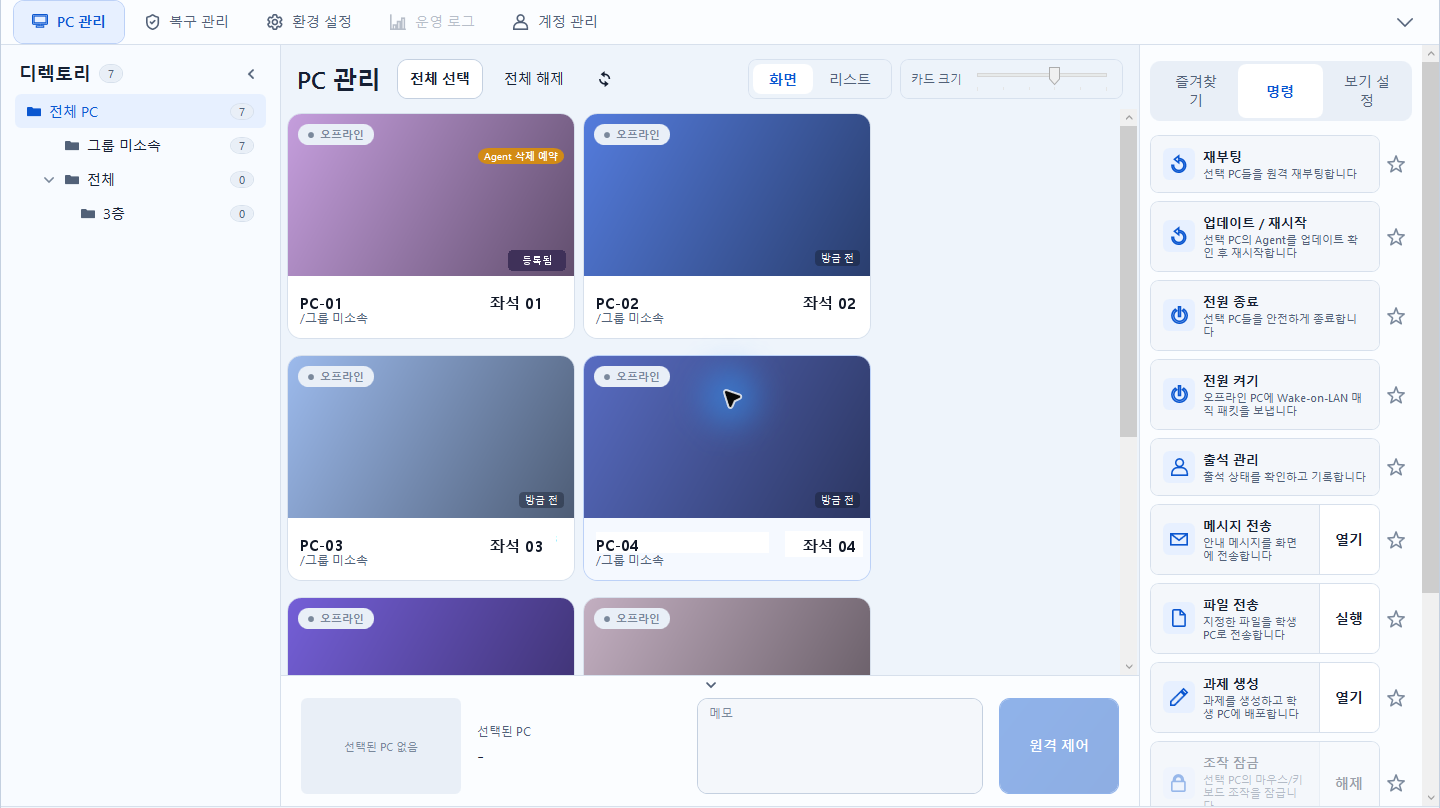Screen dimensions: 1440x808
Task: Select the 명령 panel tab
Action: point(1280,91)
